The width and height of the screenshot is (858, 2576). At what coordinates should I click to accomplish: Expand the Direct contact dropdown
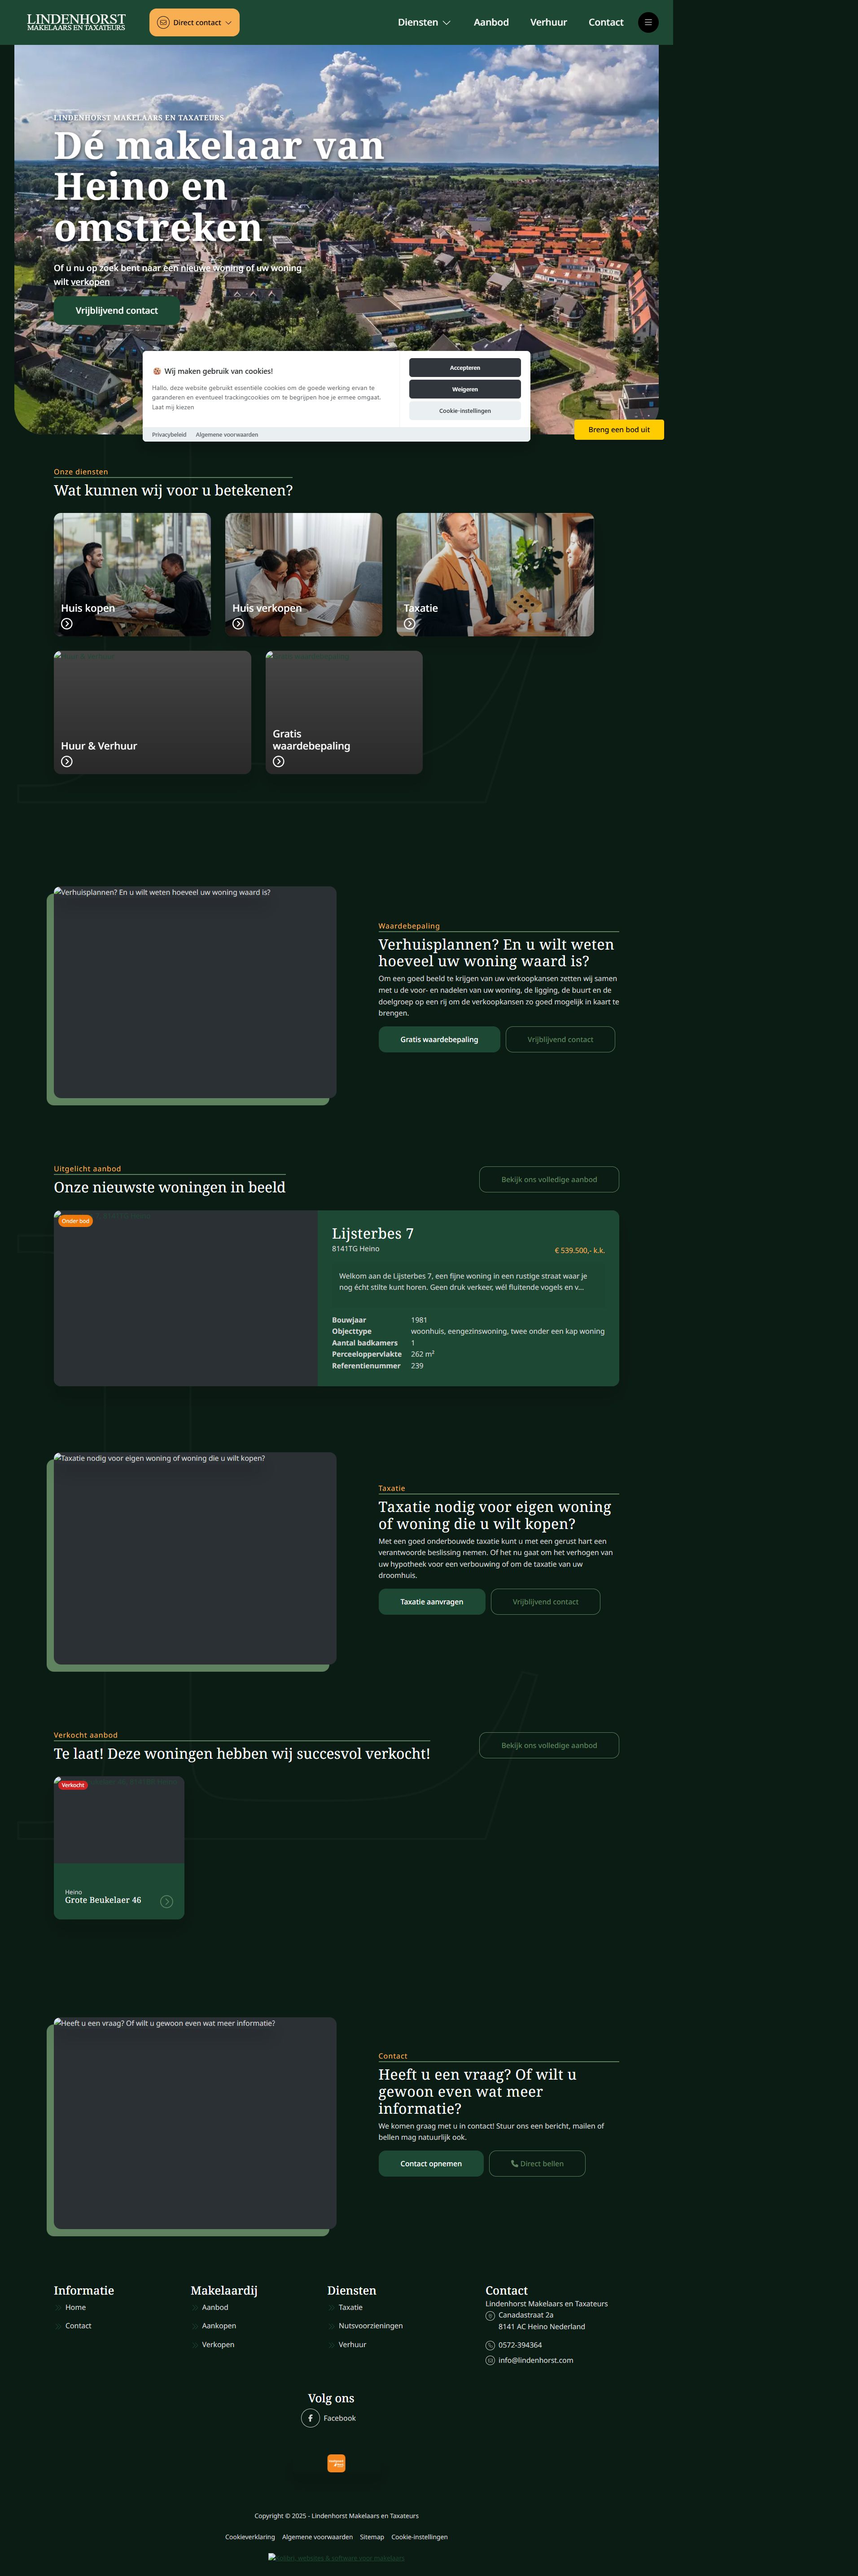194,21
